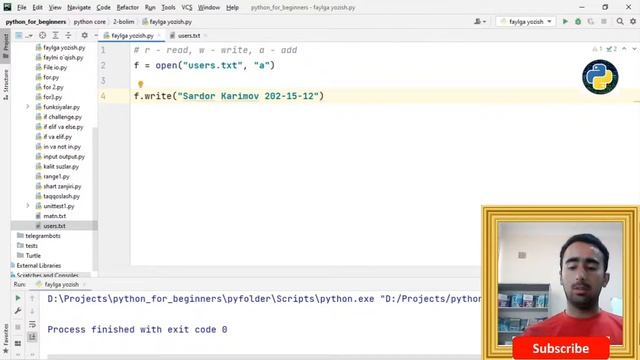640x360 pixels.
Task: Go to next highlighted error down-arrow
Action: pos(634,49)
